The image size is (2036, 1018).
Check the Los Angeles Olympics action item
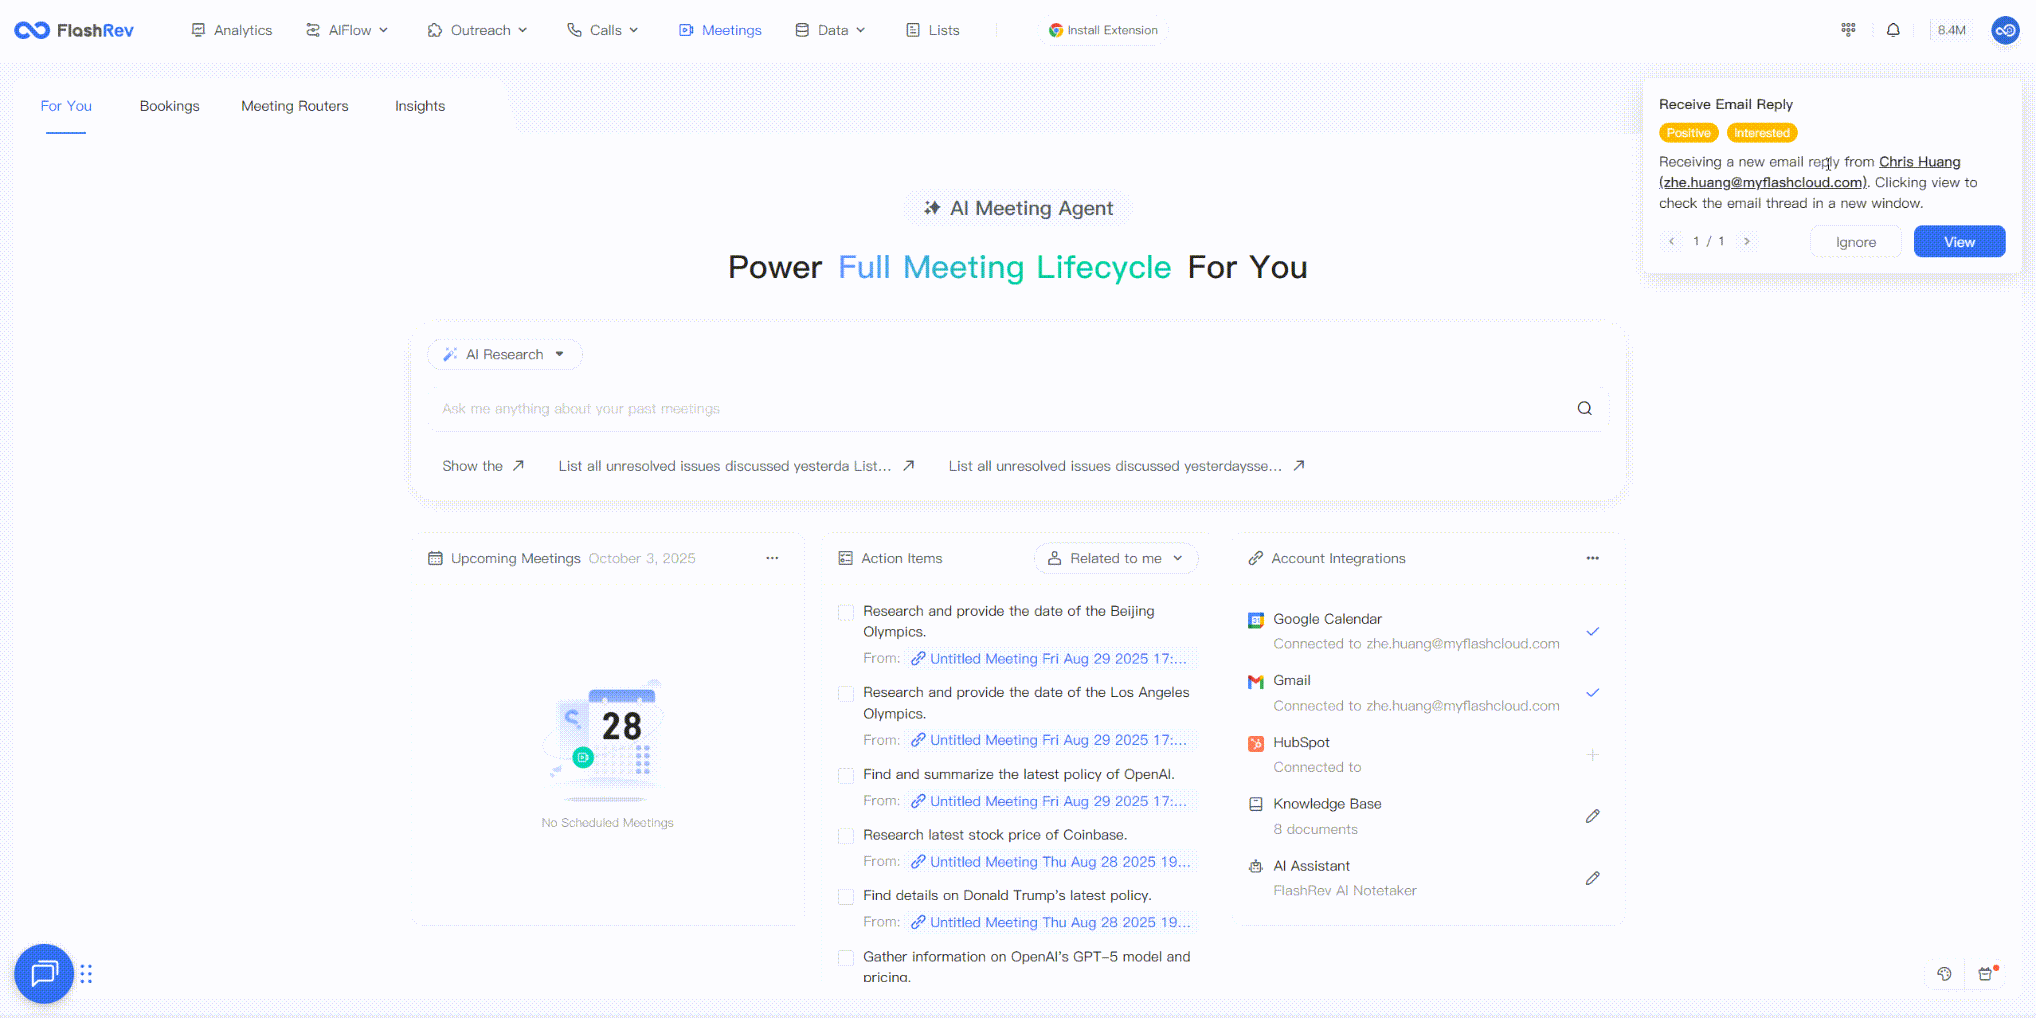click(846, 693)
